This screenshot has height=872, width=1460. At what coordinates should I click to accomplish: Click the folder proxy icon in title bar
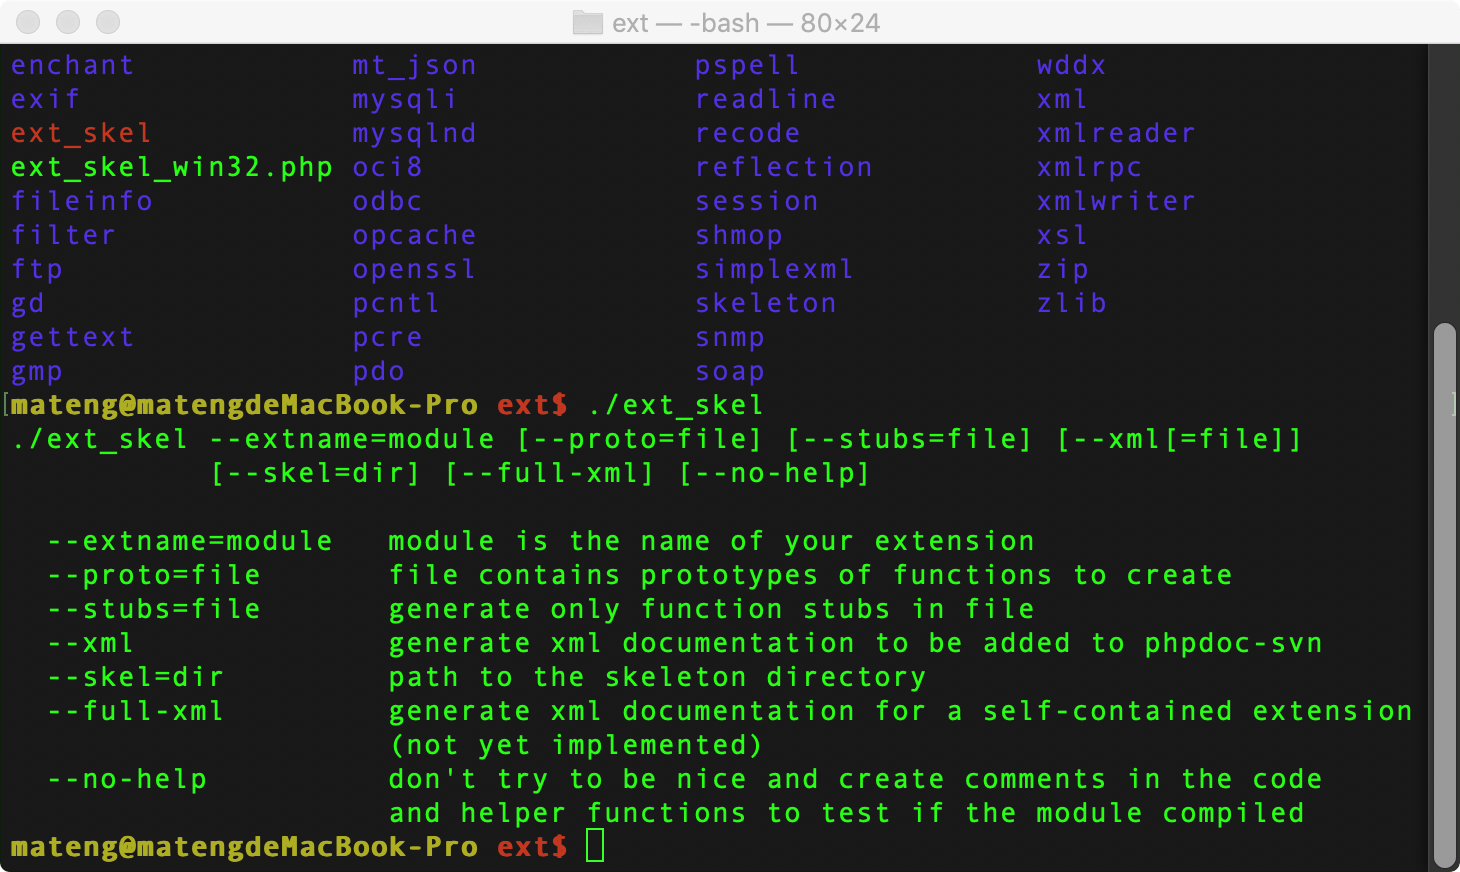587,23
